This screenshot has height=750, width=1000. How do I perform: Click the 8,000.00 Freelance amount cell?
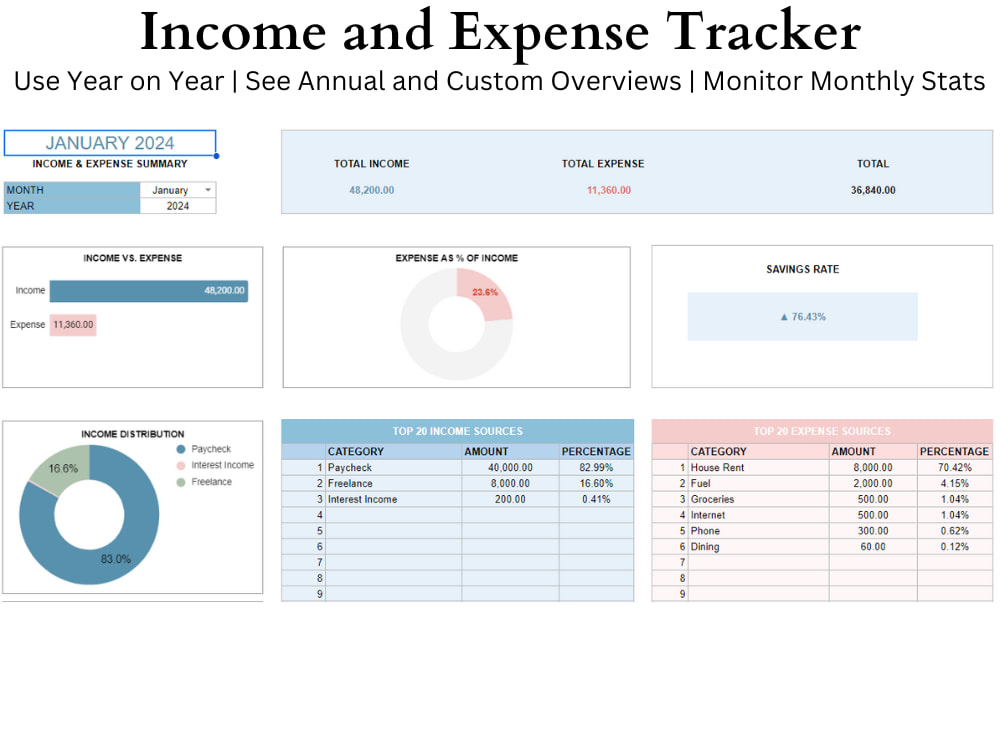tap(510, 483)
